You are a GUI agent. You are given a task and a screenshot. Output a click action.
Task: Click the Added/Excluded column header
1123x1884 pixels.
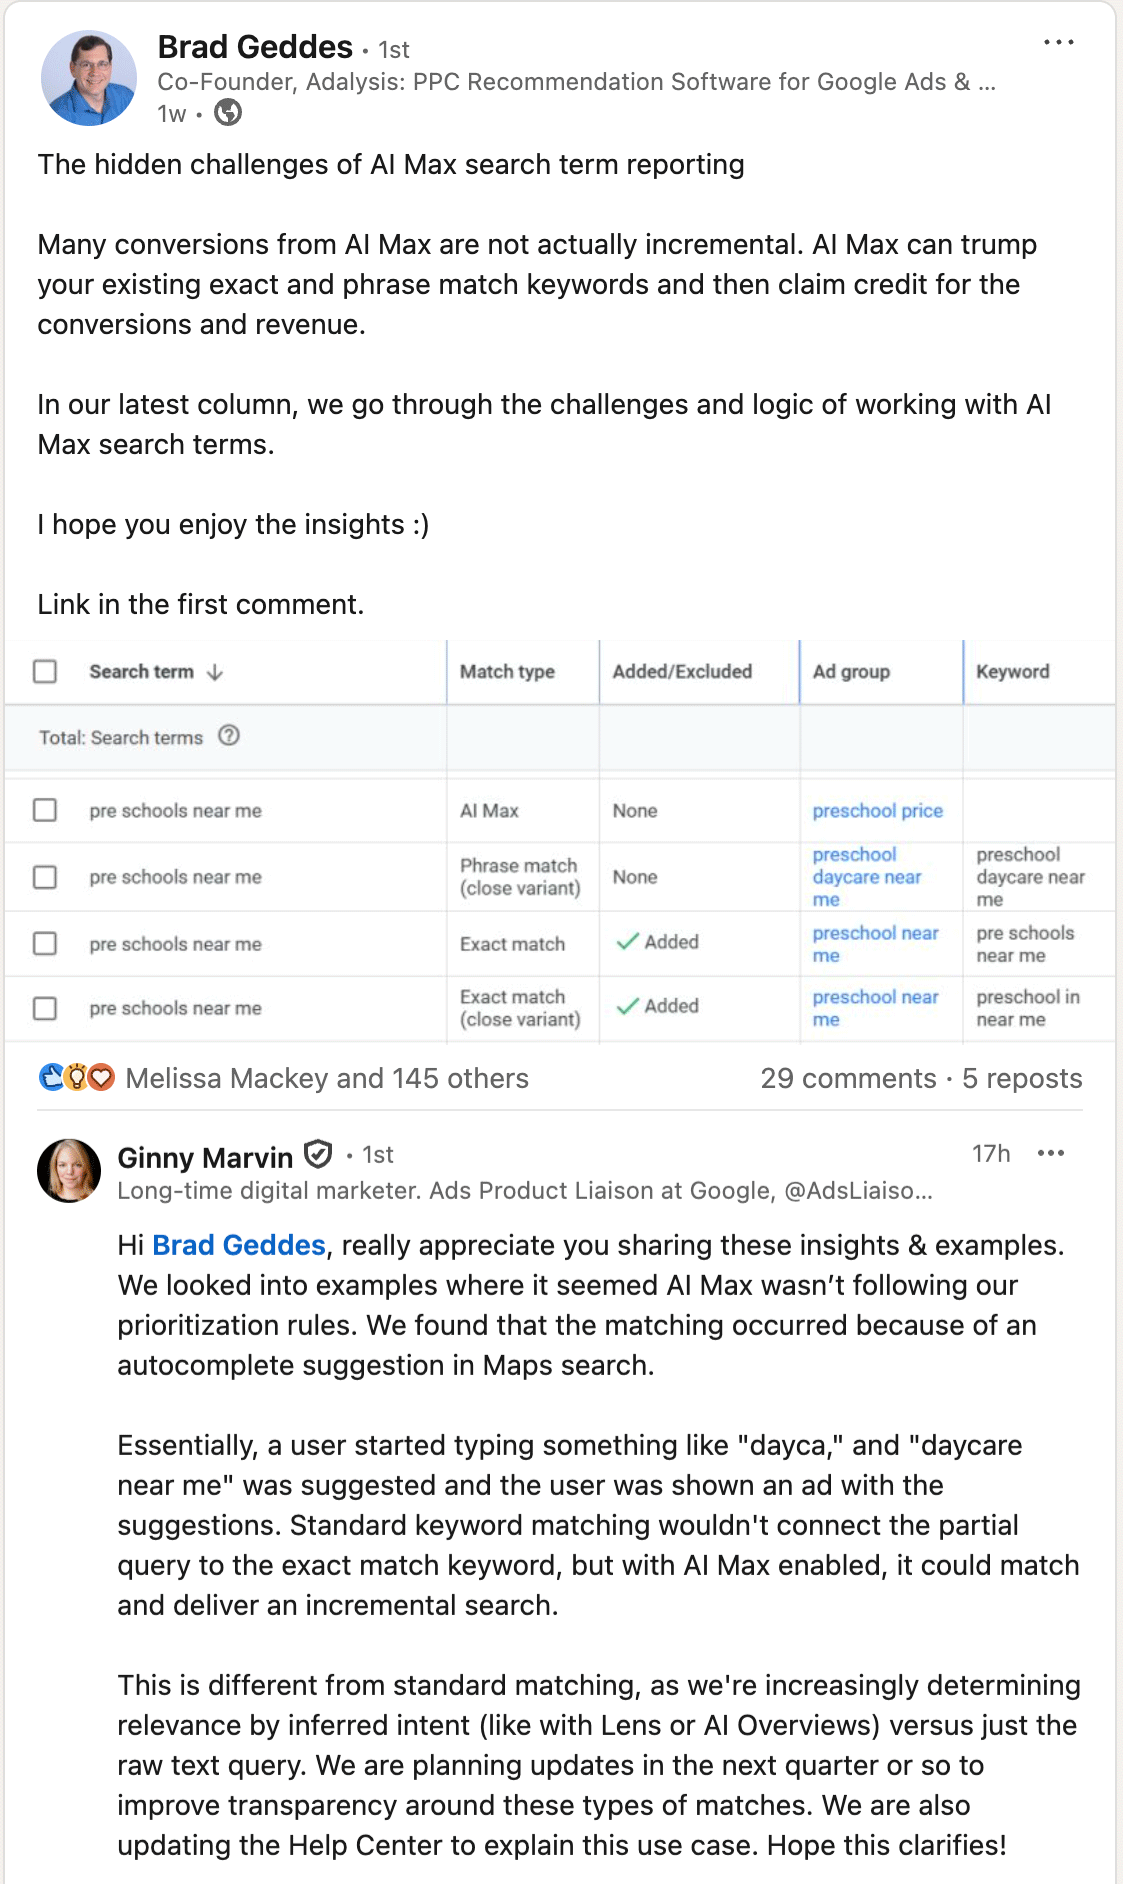682,672
